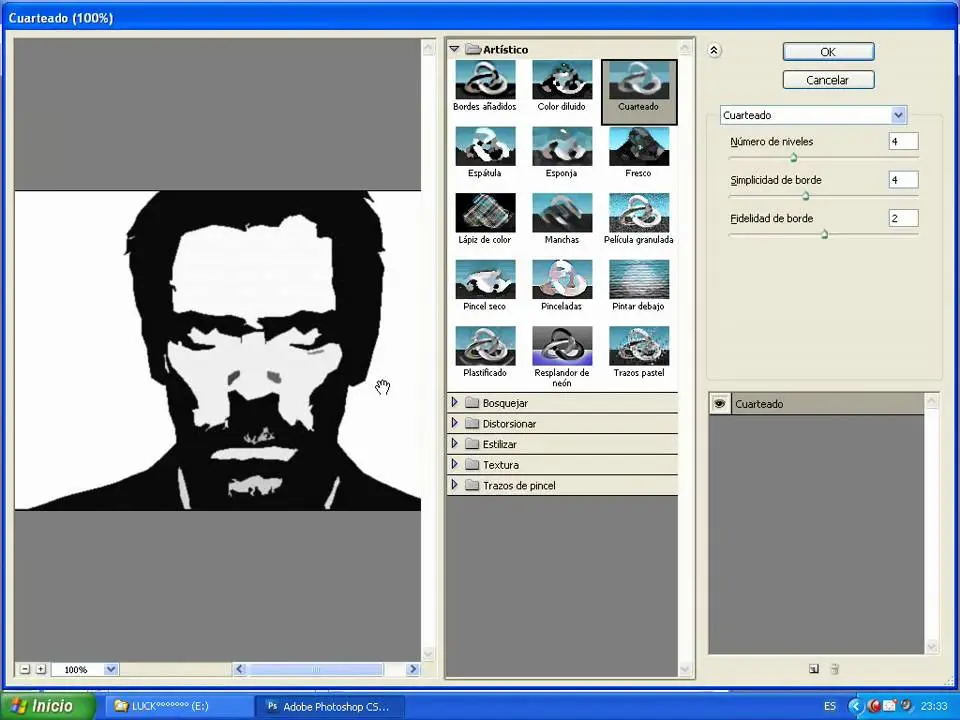Collapse the Artístico filter folder
Screen dimensions: 960x720
tap(454, 49)
